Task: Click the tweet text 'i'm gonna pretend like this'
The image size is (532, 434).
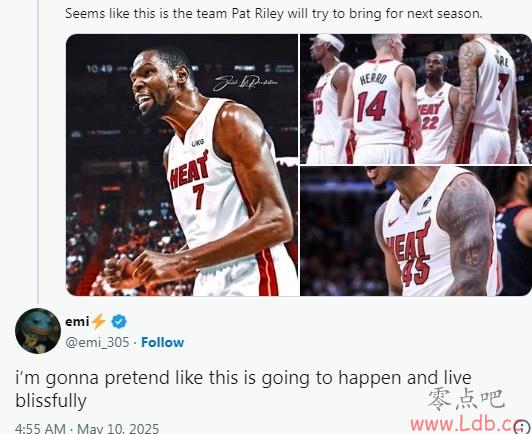Action: click(243, 389)
